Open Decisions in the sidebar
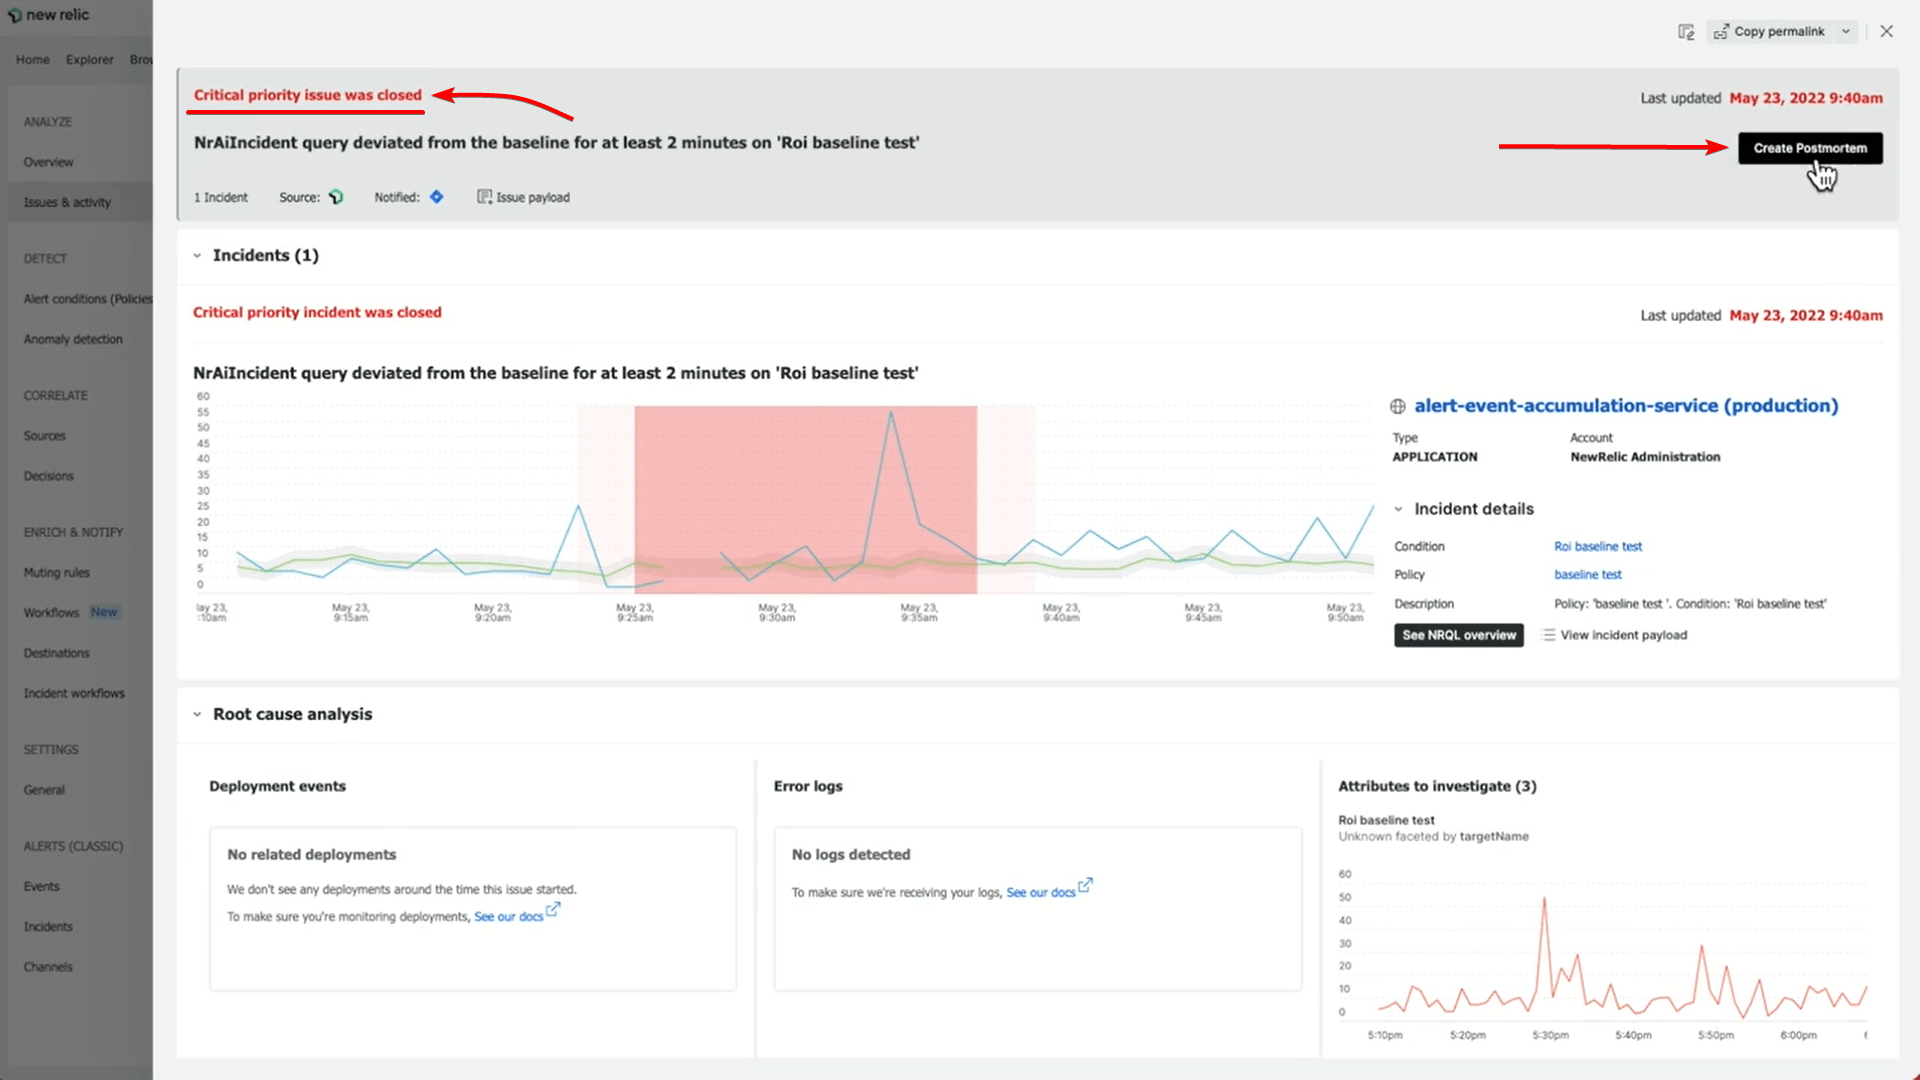 49,476
